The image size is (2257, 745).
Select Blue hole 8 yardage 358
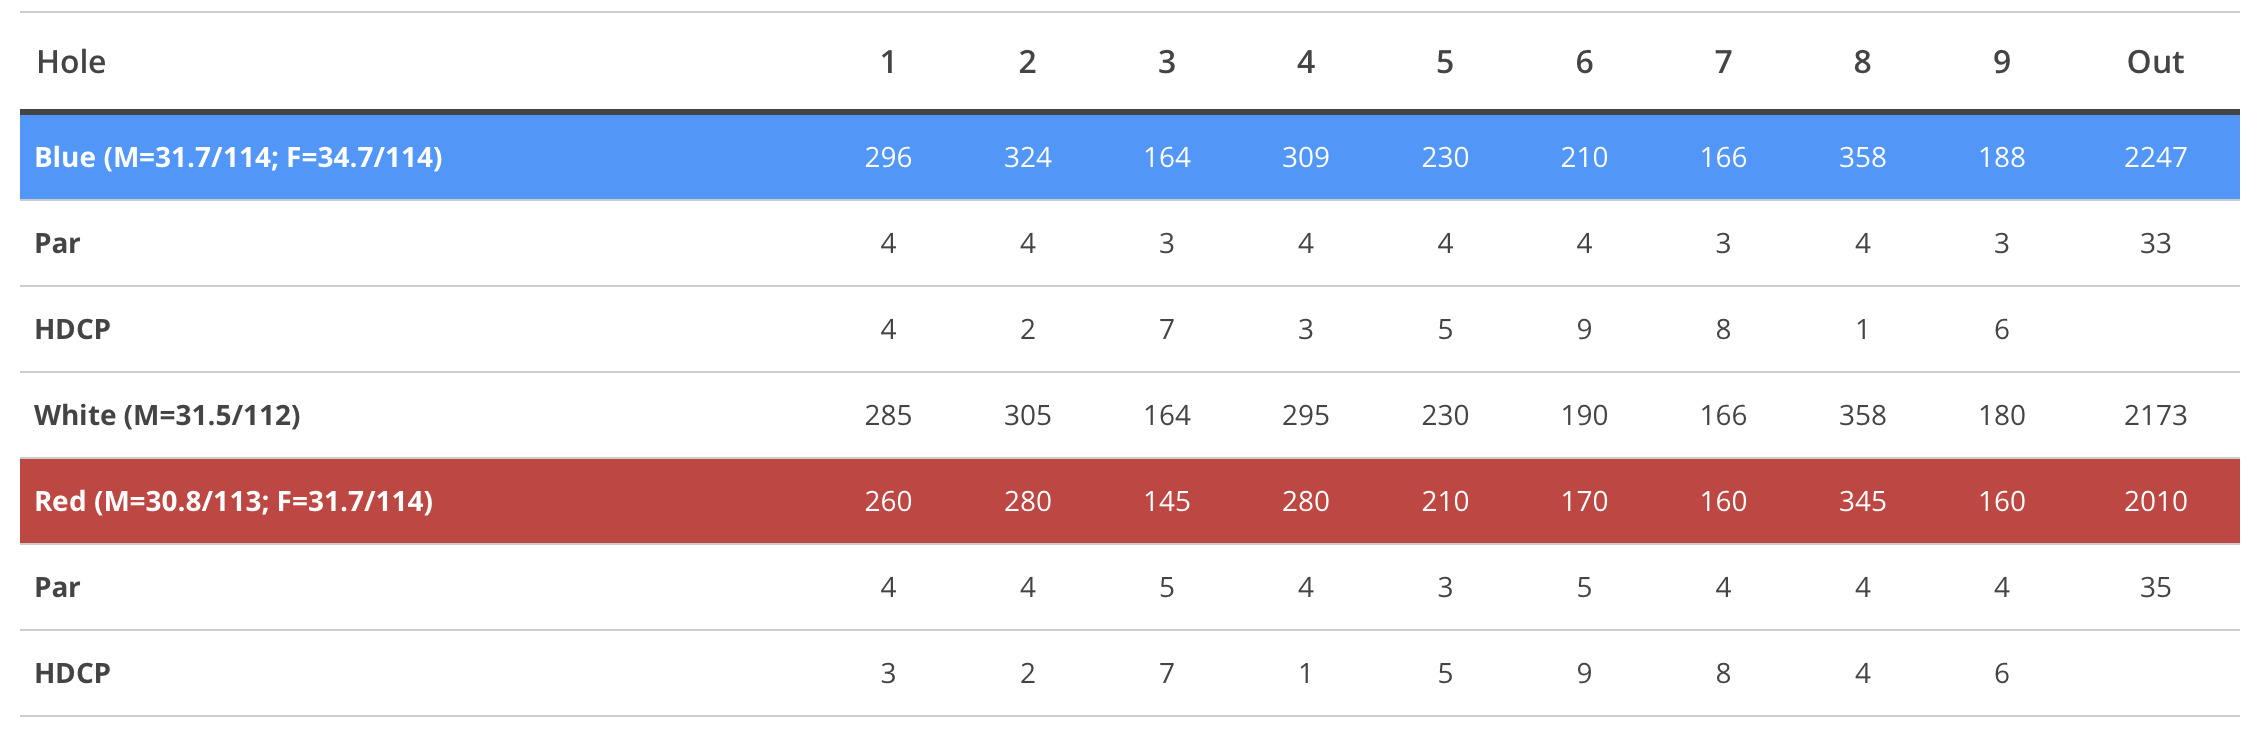coord(1862,157)
